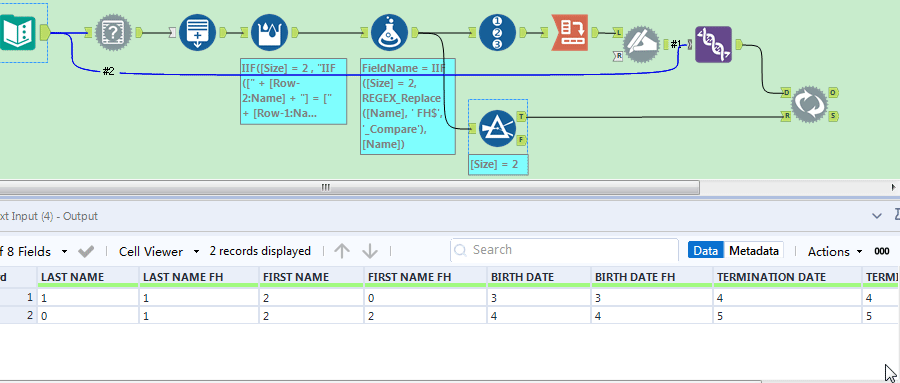The height and width of the screenshot is (383, 900).
Task: Select the row 2 TERMINATION DATE cell
Action: coord(788,315)
